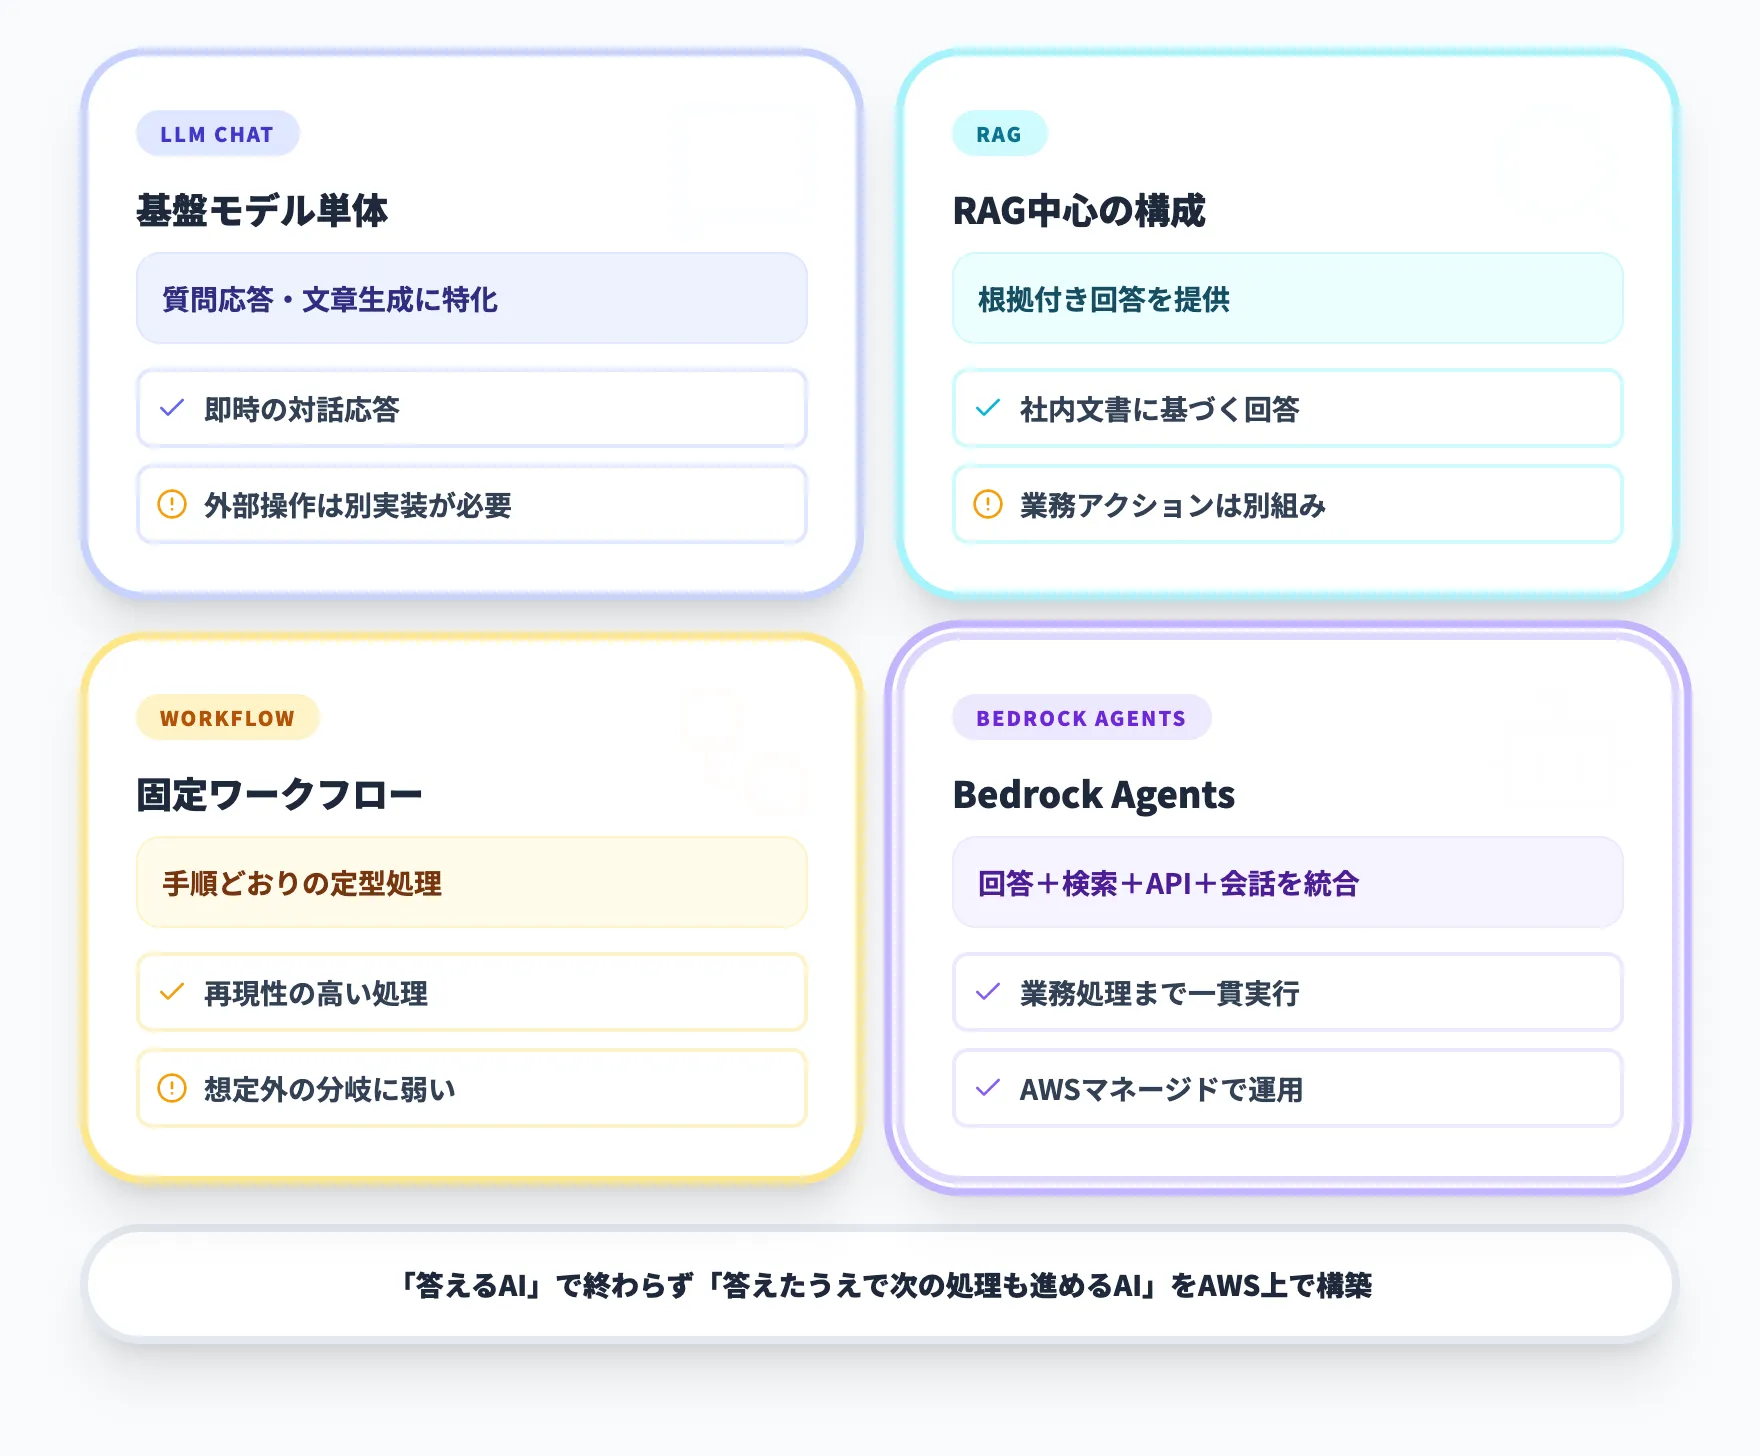Click the checkmark icon beside 即時の対話応答
Viewport: 1760px width, 1456px height.
(x=172, y=408)
